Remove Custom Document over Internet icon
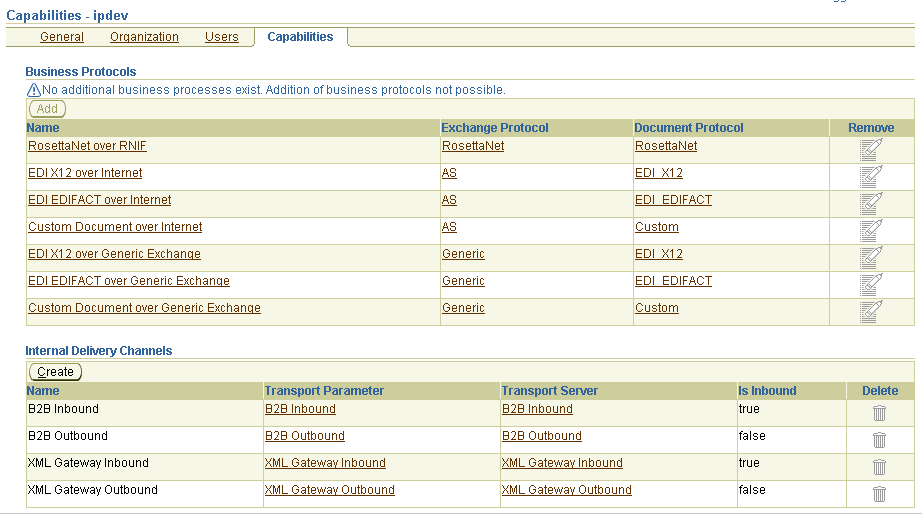Screen dimensions: 922x514 coord(871,231)
